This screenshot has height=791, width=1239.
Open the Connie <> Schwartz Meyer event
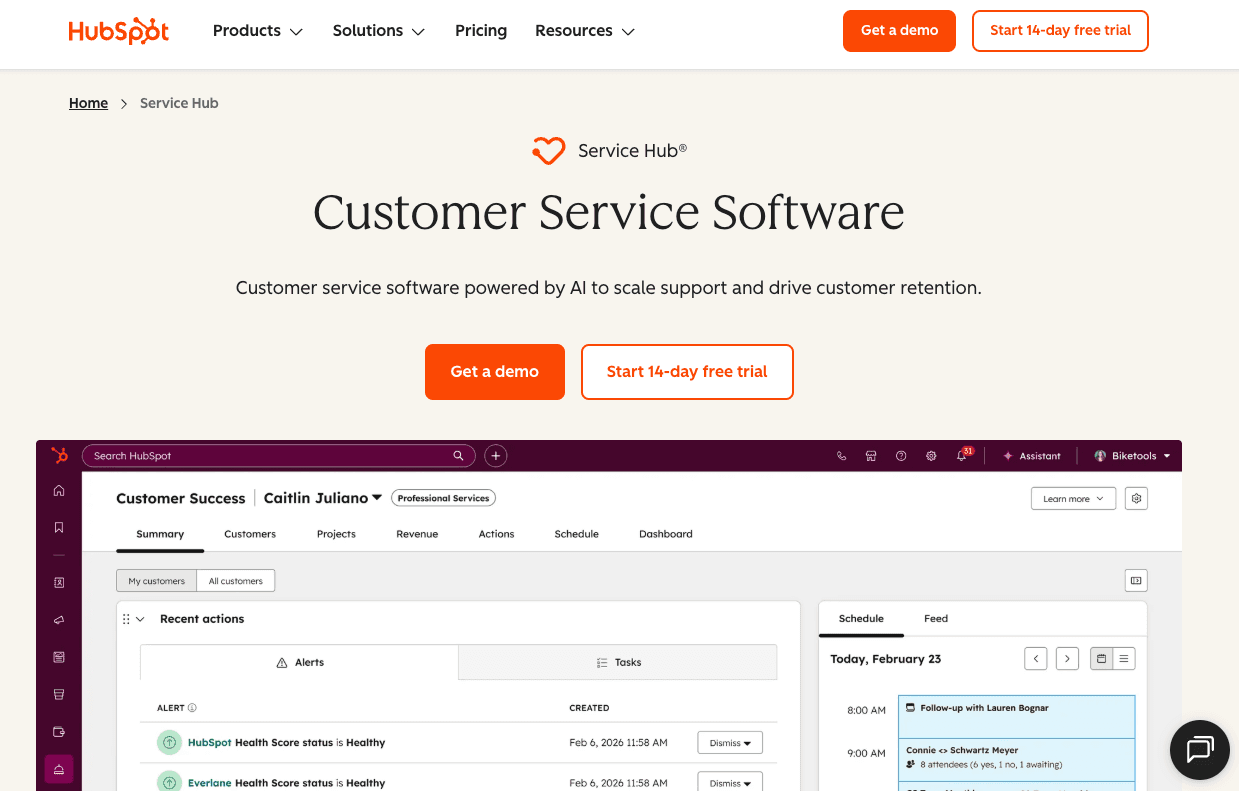pos(1016,759)
